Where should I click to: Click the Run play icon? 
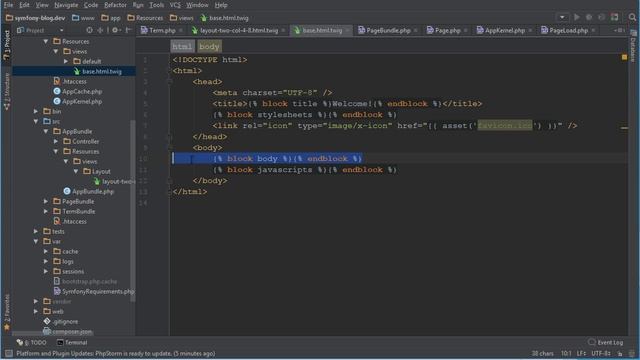[x=577, y=17]
